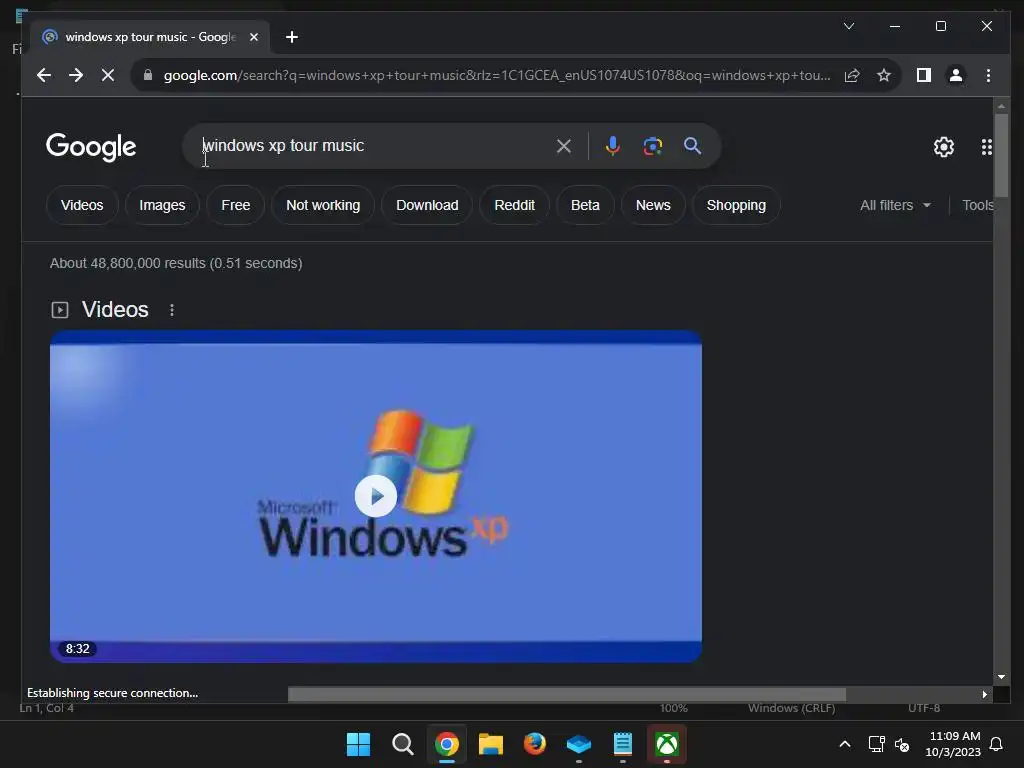Click the Videos section heading
This screenshot has width=1024, height=768.
115,310
